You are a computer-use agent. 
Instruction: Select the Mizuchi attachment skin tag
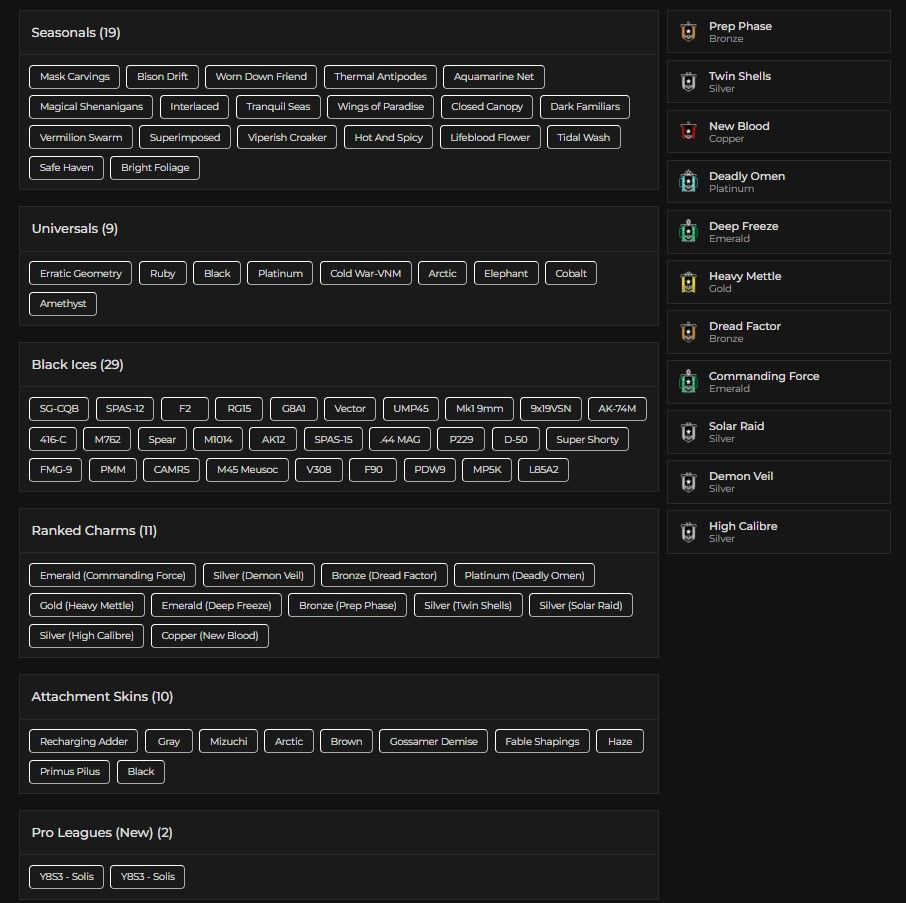[228, 741]
